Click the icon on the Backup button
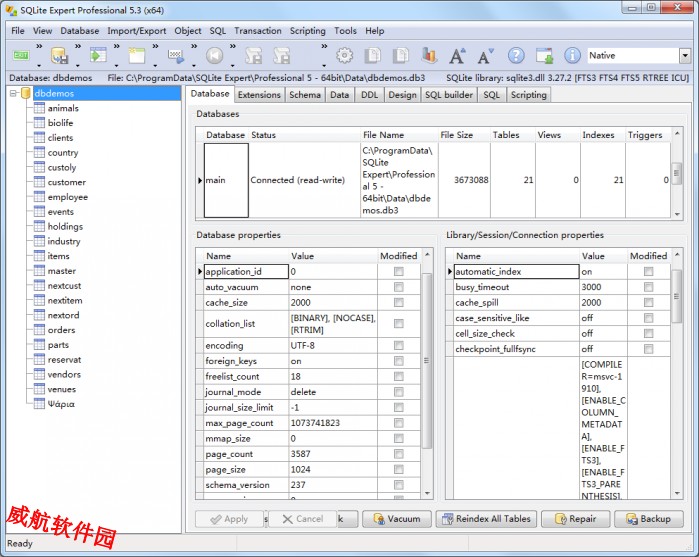 [632, 519]
